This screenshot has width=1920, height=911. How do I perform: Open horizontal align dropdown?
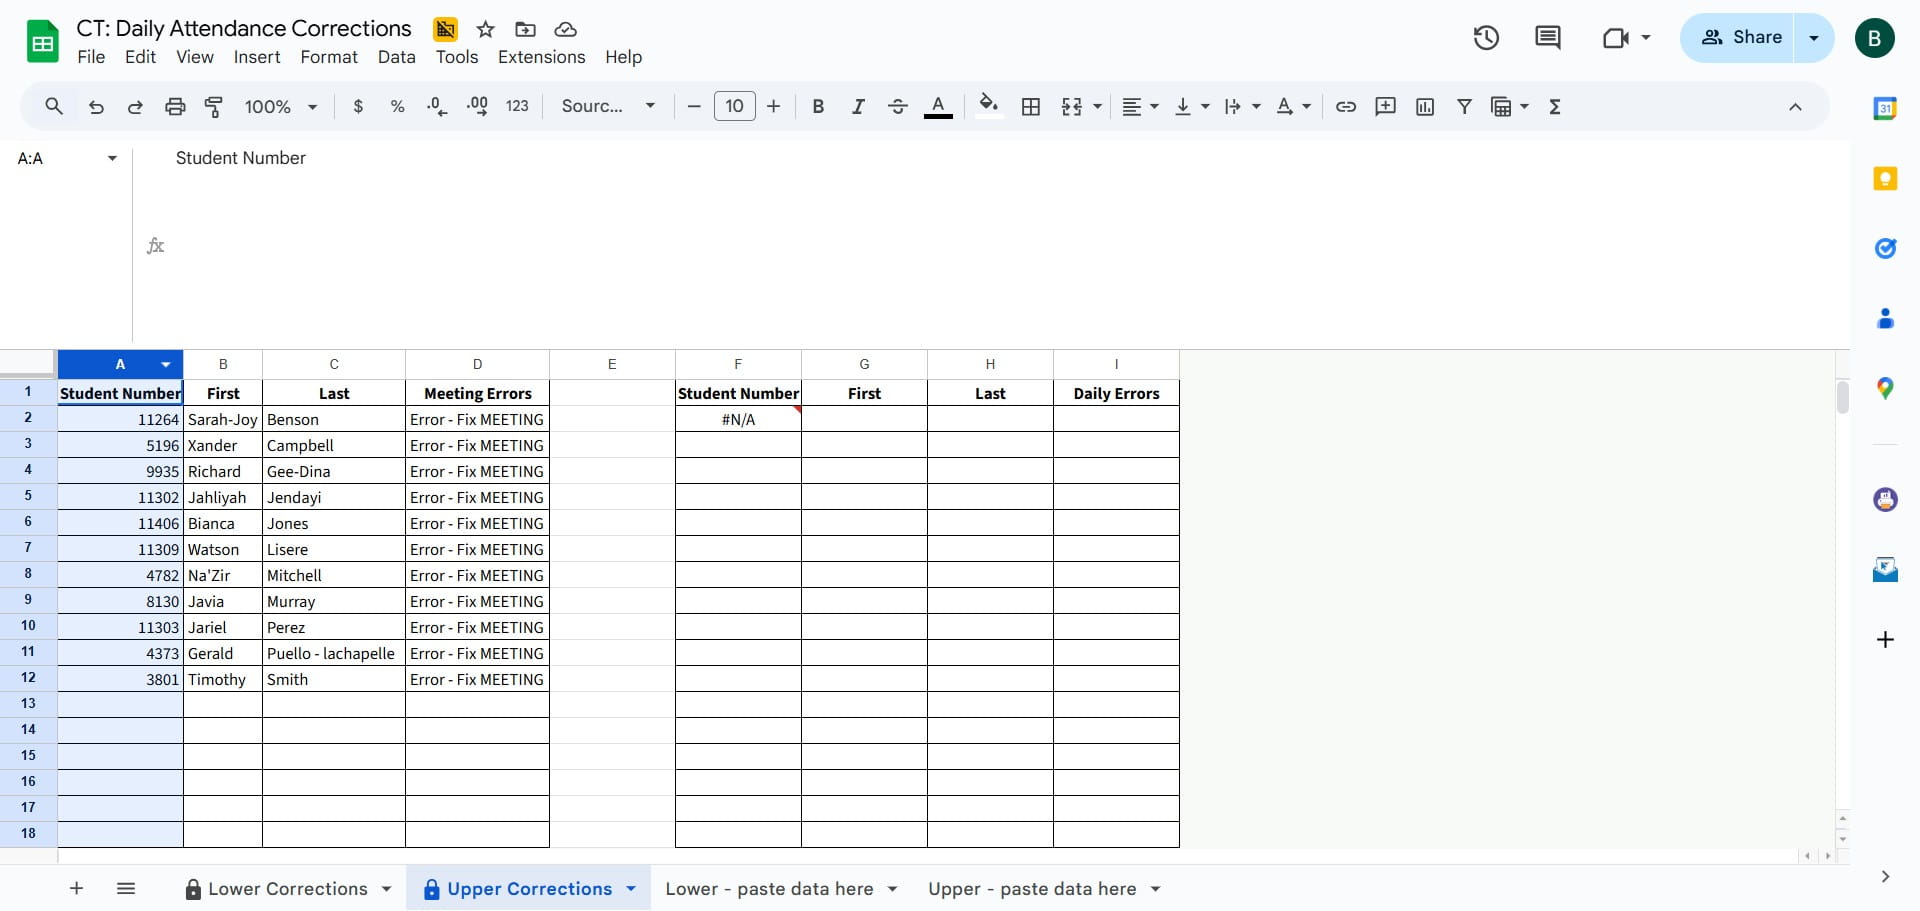[1140, 106]
